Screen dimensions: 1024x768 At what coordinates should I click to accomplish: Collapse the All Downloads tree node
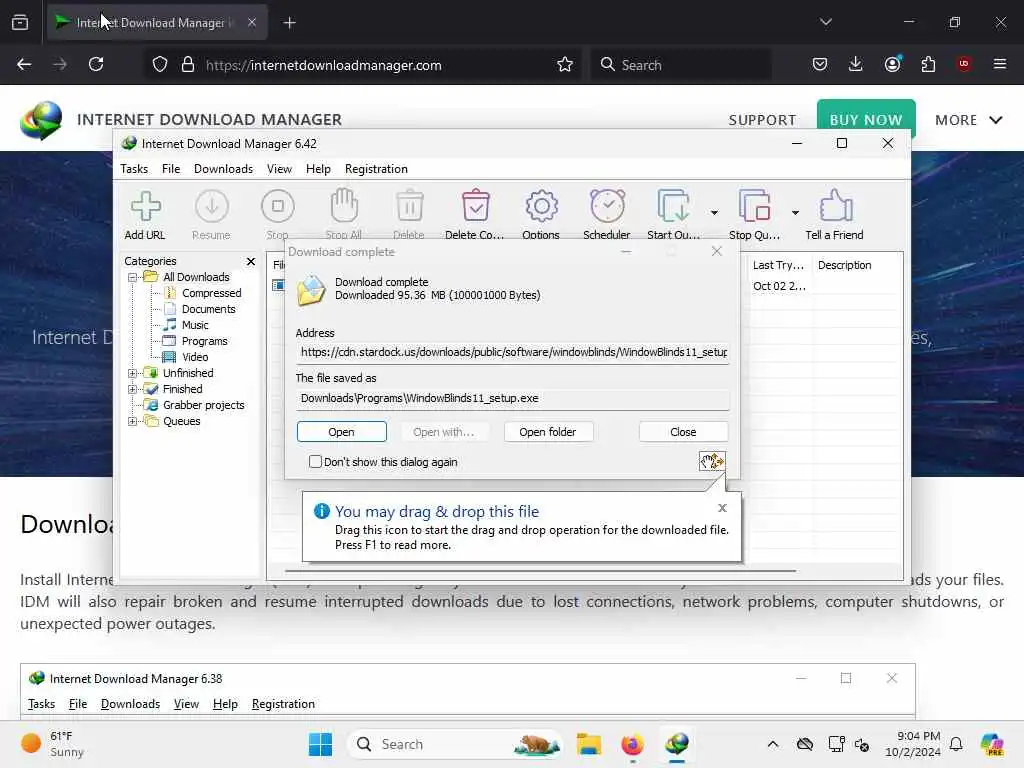(x=133, y=277)
